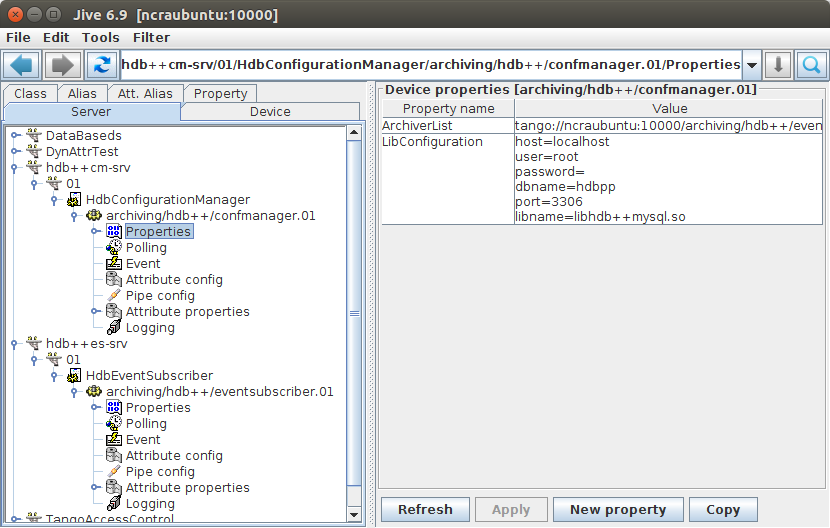Click the Event icon under confmanager.01

point(114,263)
